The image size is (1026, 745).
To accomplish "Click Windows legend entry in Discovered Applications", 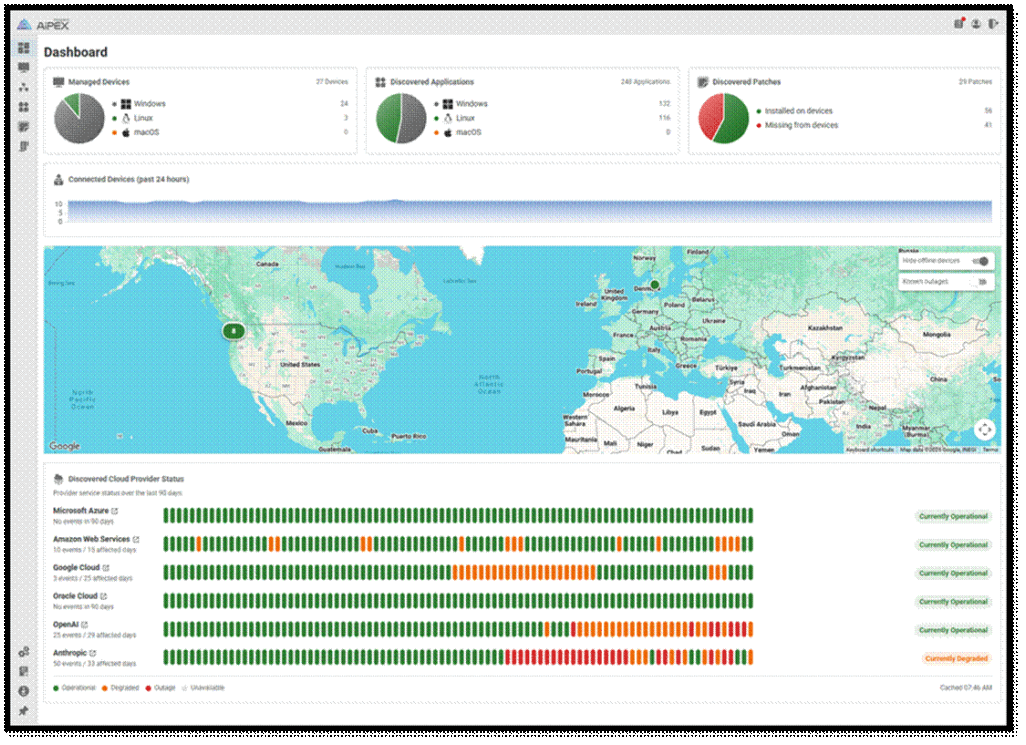I will pos(461,104).
